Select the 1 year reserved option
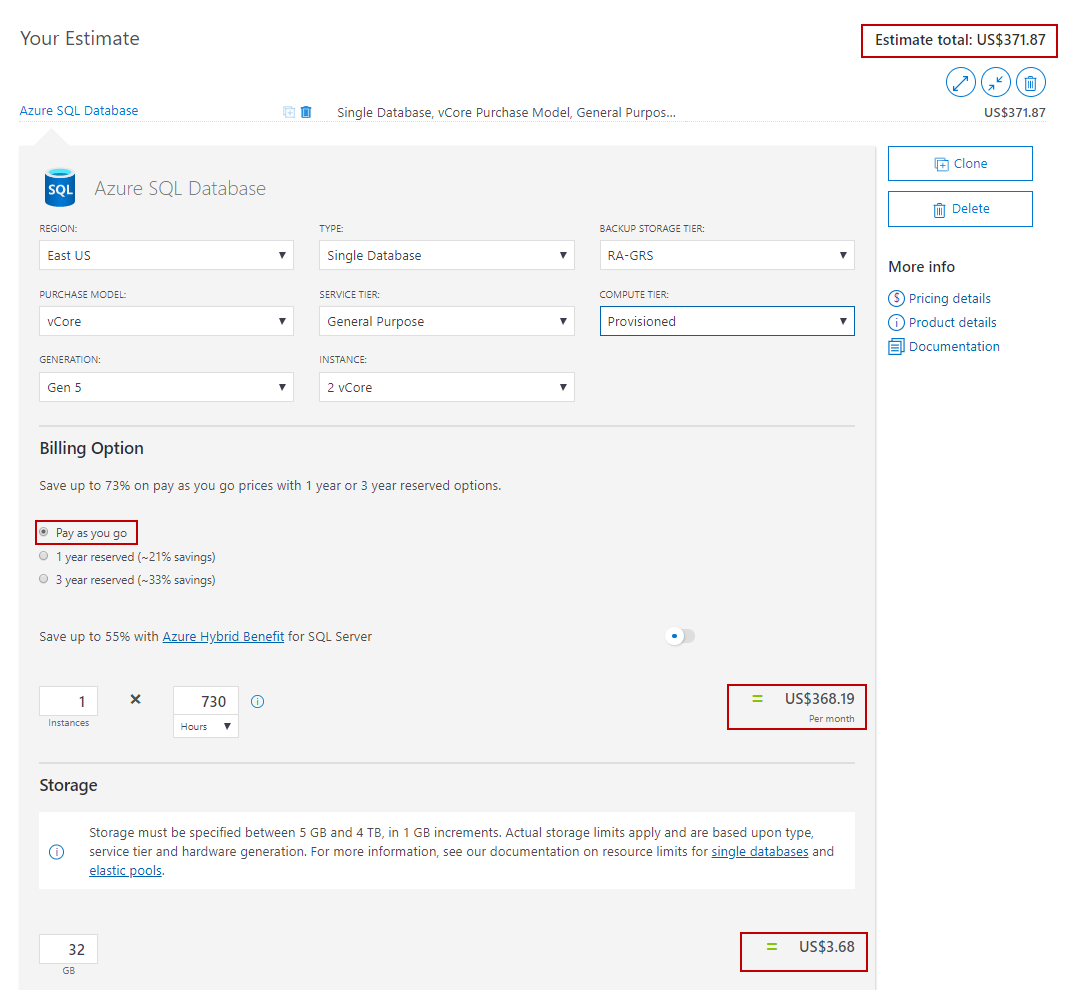 point(44,556)
